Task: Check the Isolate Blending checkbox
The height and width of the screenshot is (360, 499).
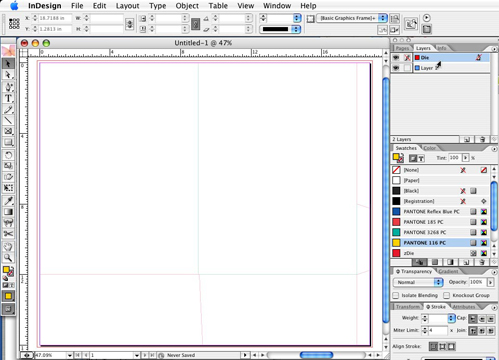Action: pos(396,295)
